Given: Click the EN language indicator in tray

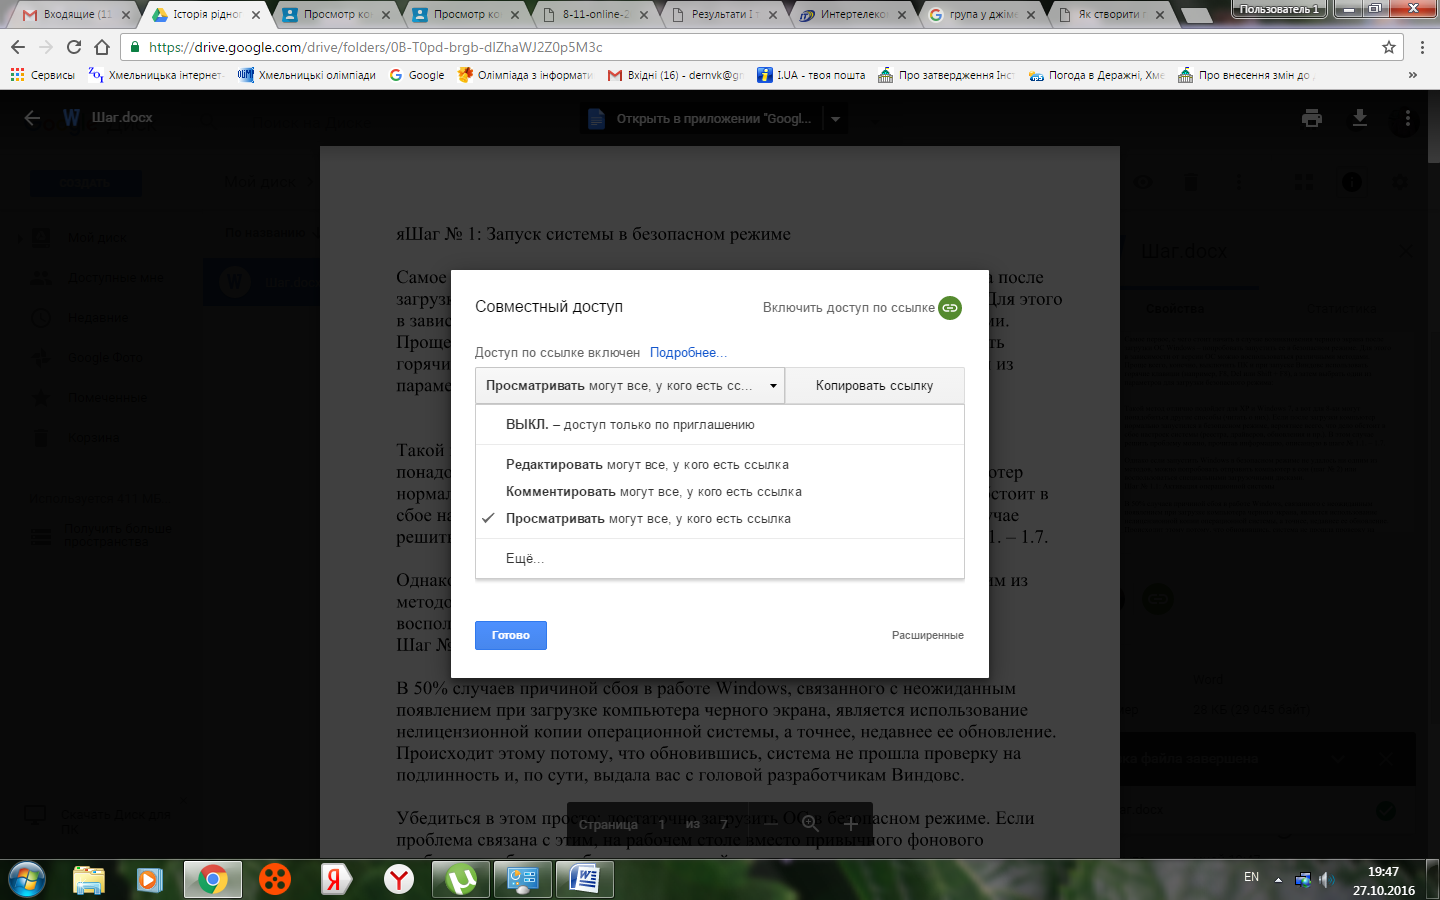Looking at the screenshot, I should (x=1251, y=877).
